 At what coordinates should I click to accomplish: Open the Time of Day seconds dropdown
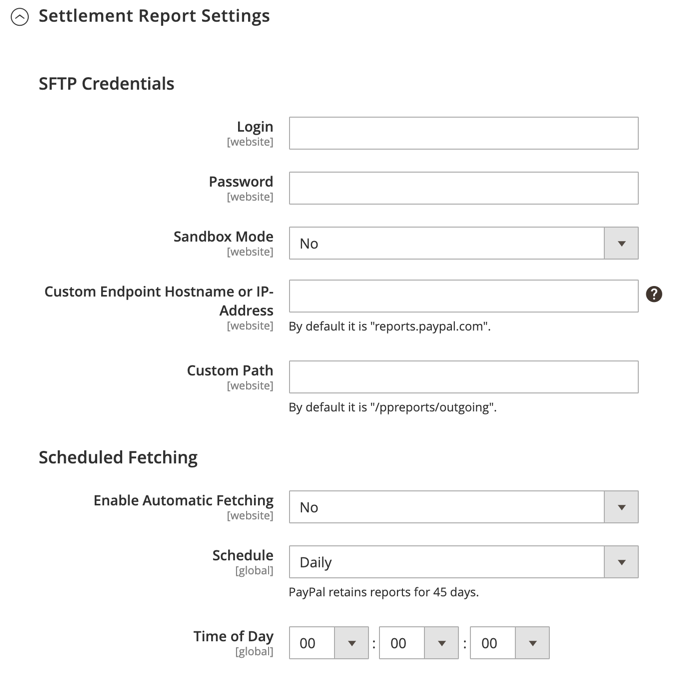click(510, 643)
